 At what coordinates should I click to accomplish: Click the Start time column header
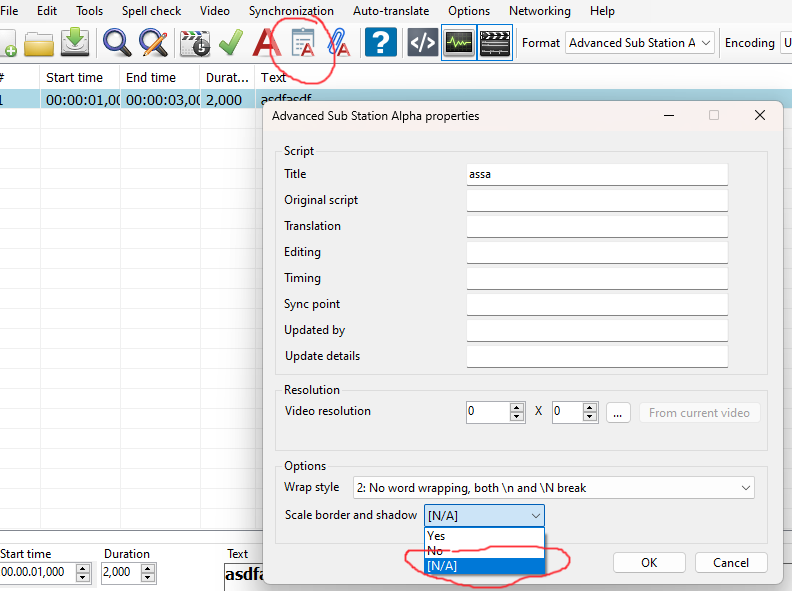click(80, 77)
